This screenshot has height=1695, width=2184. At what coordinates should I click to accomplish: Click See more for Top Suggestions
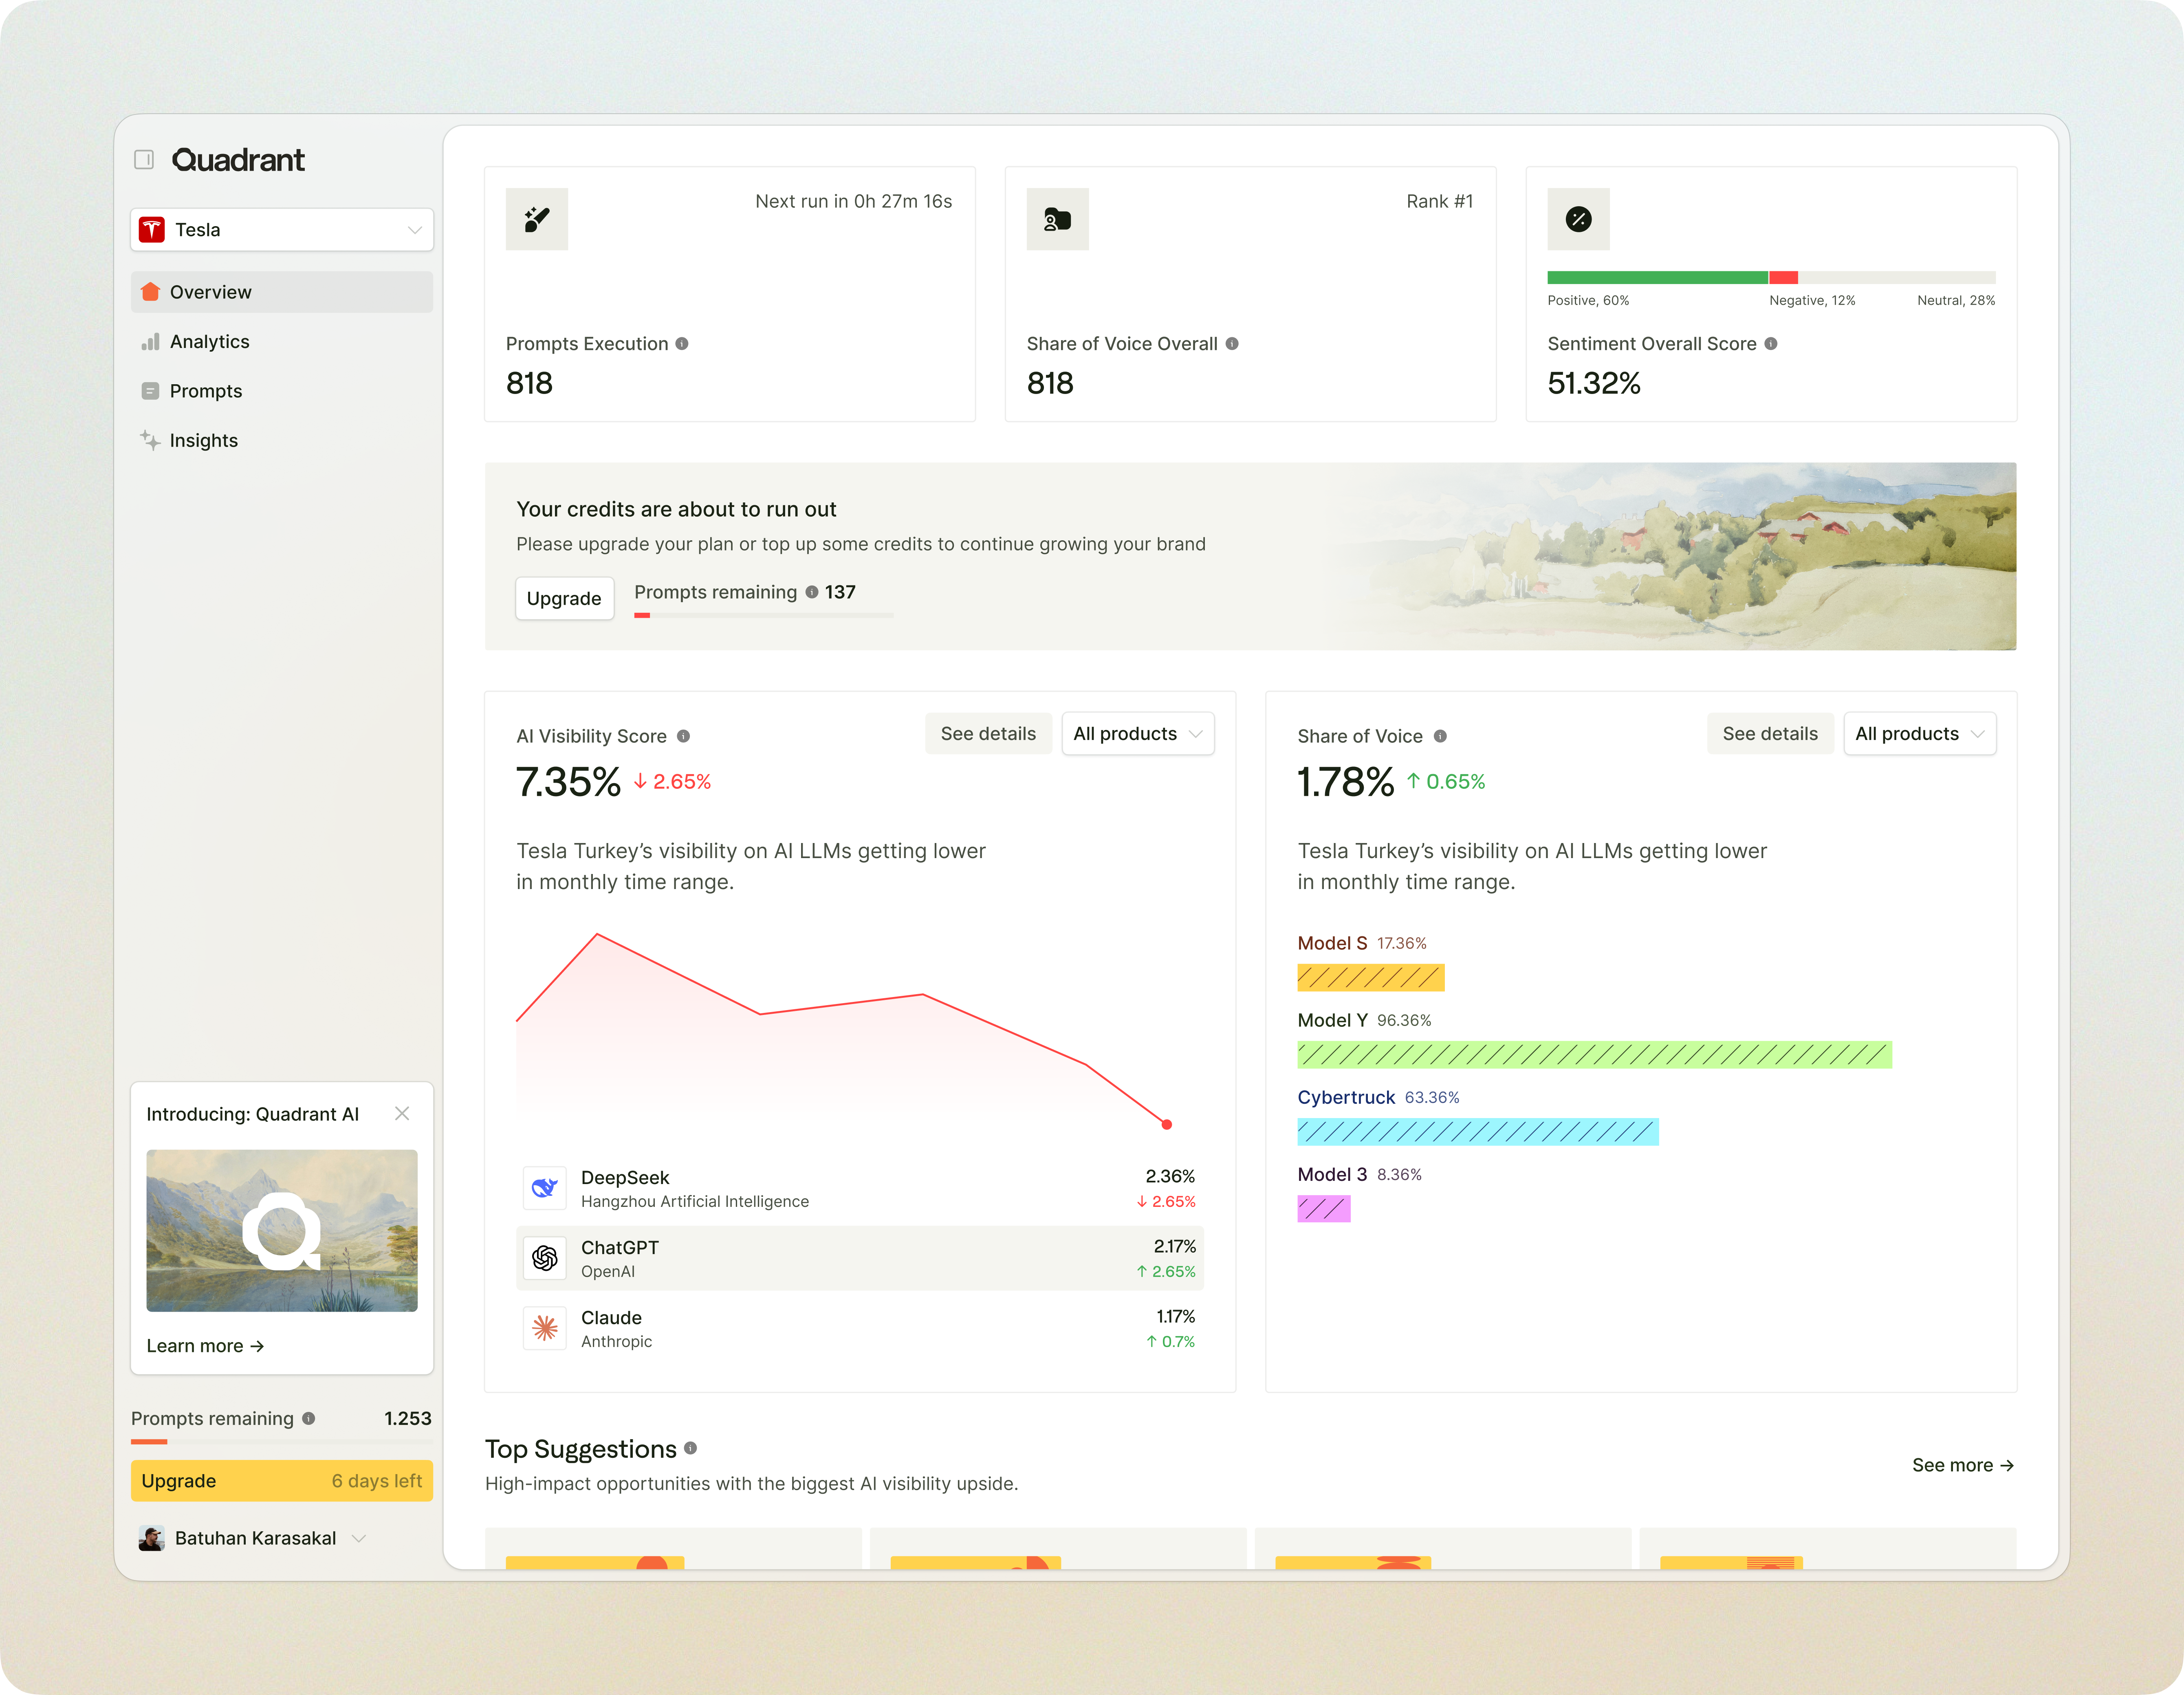[1963, 1466]
